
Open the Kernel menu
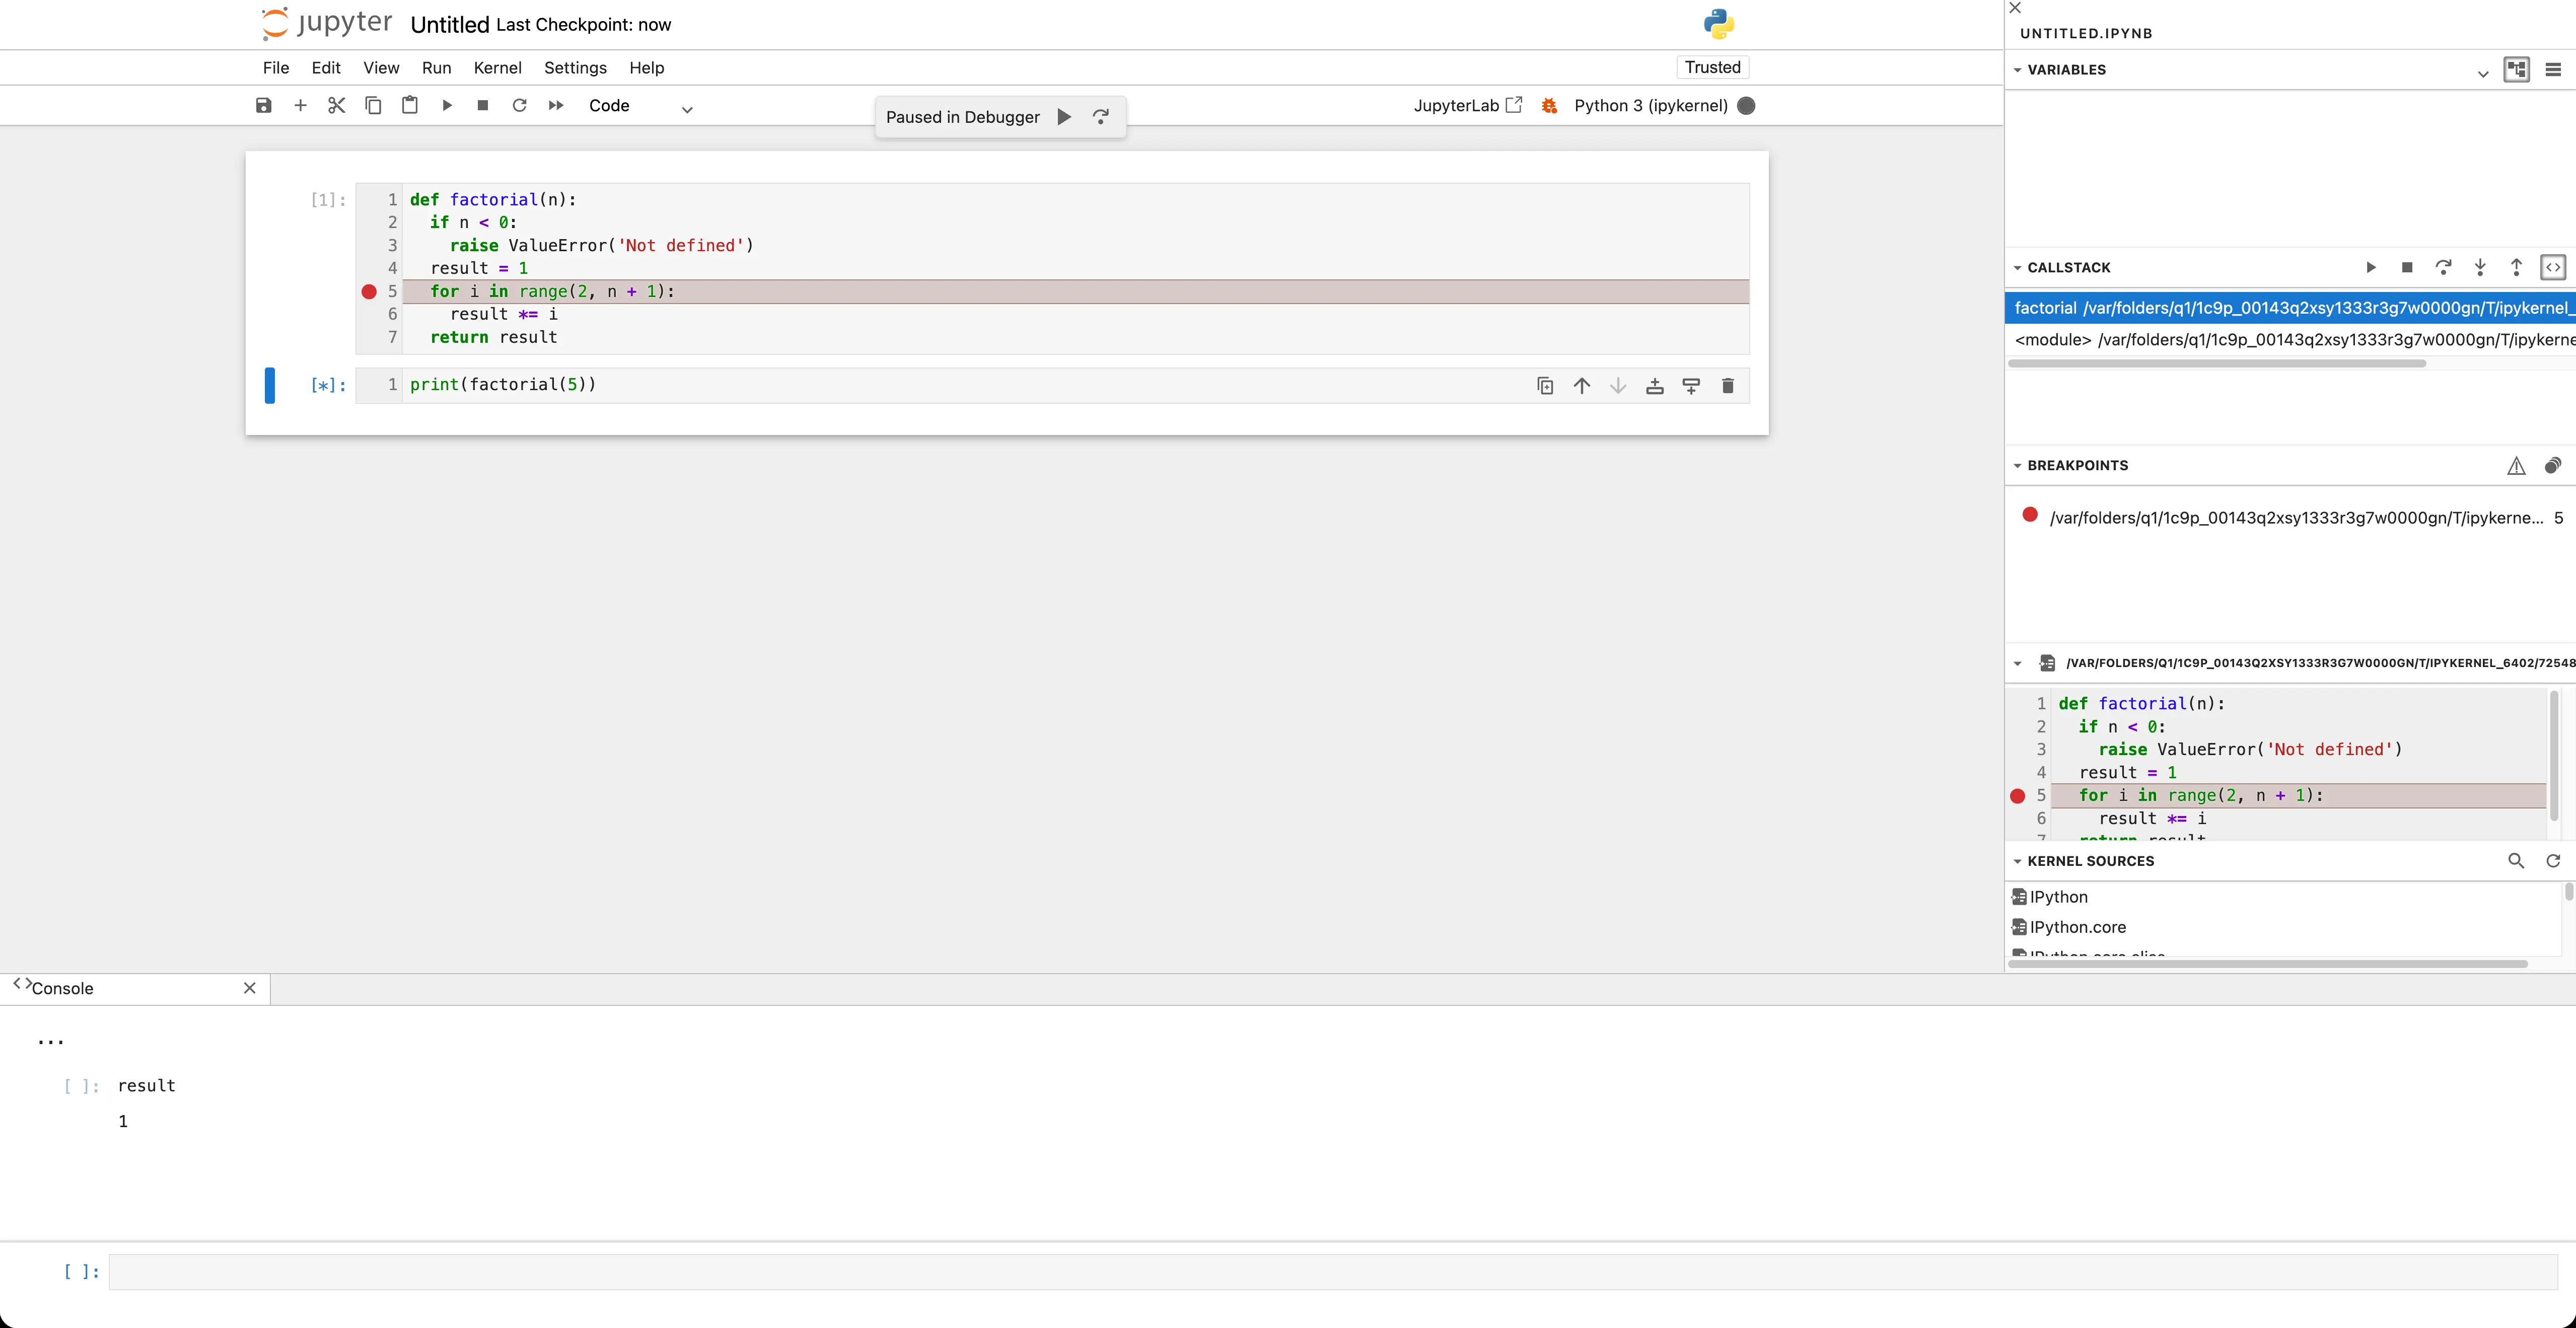[x=497, y=67]
